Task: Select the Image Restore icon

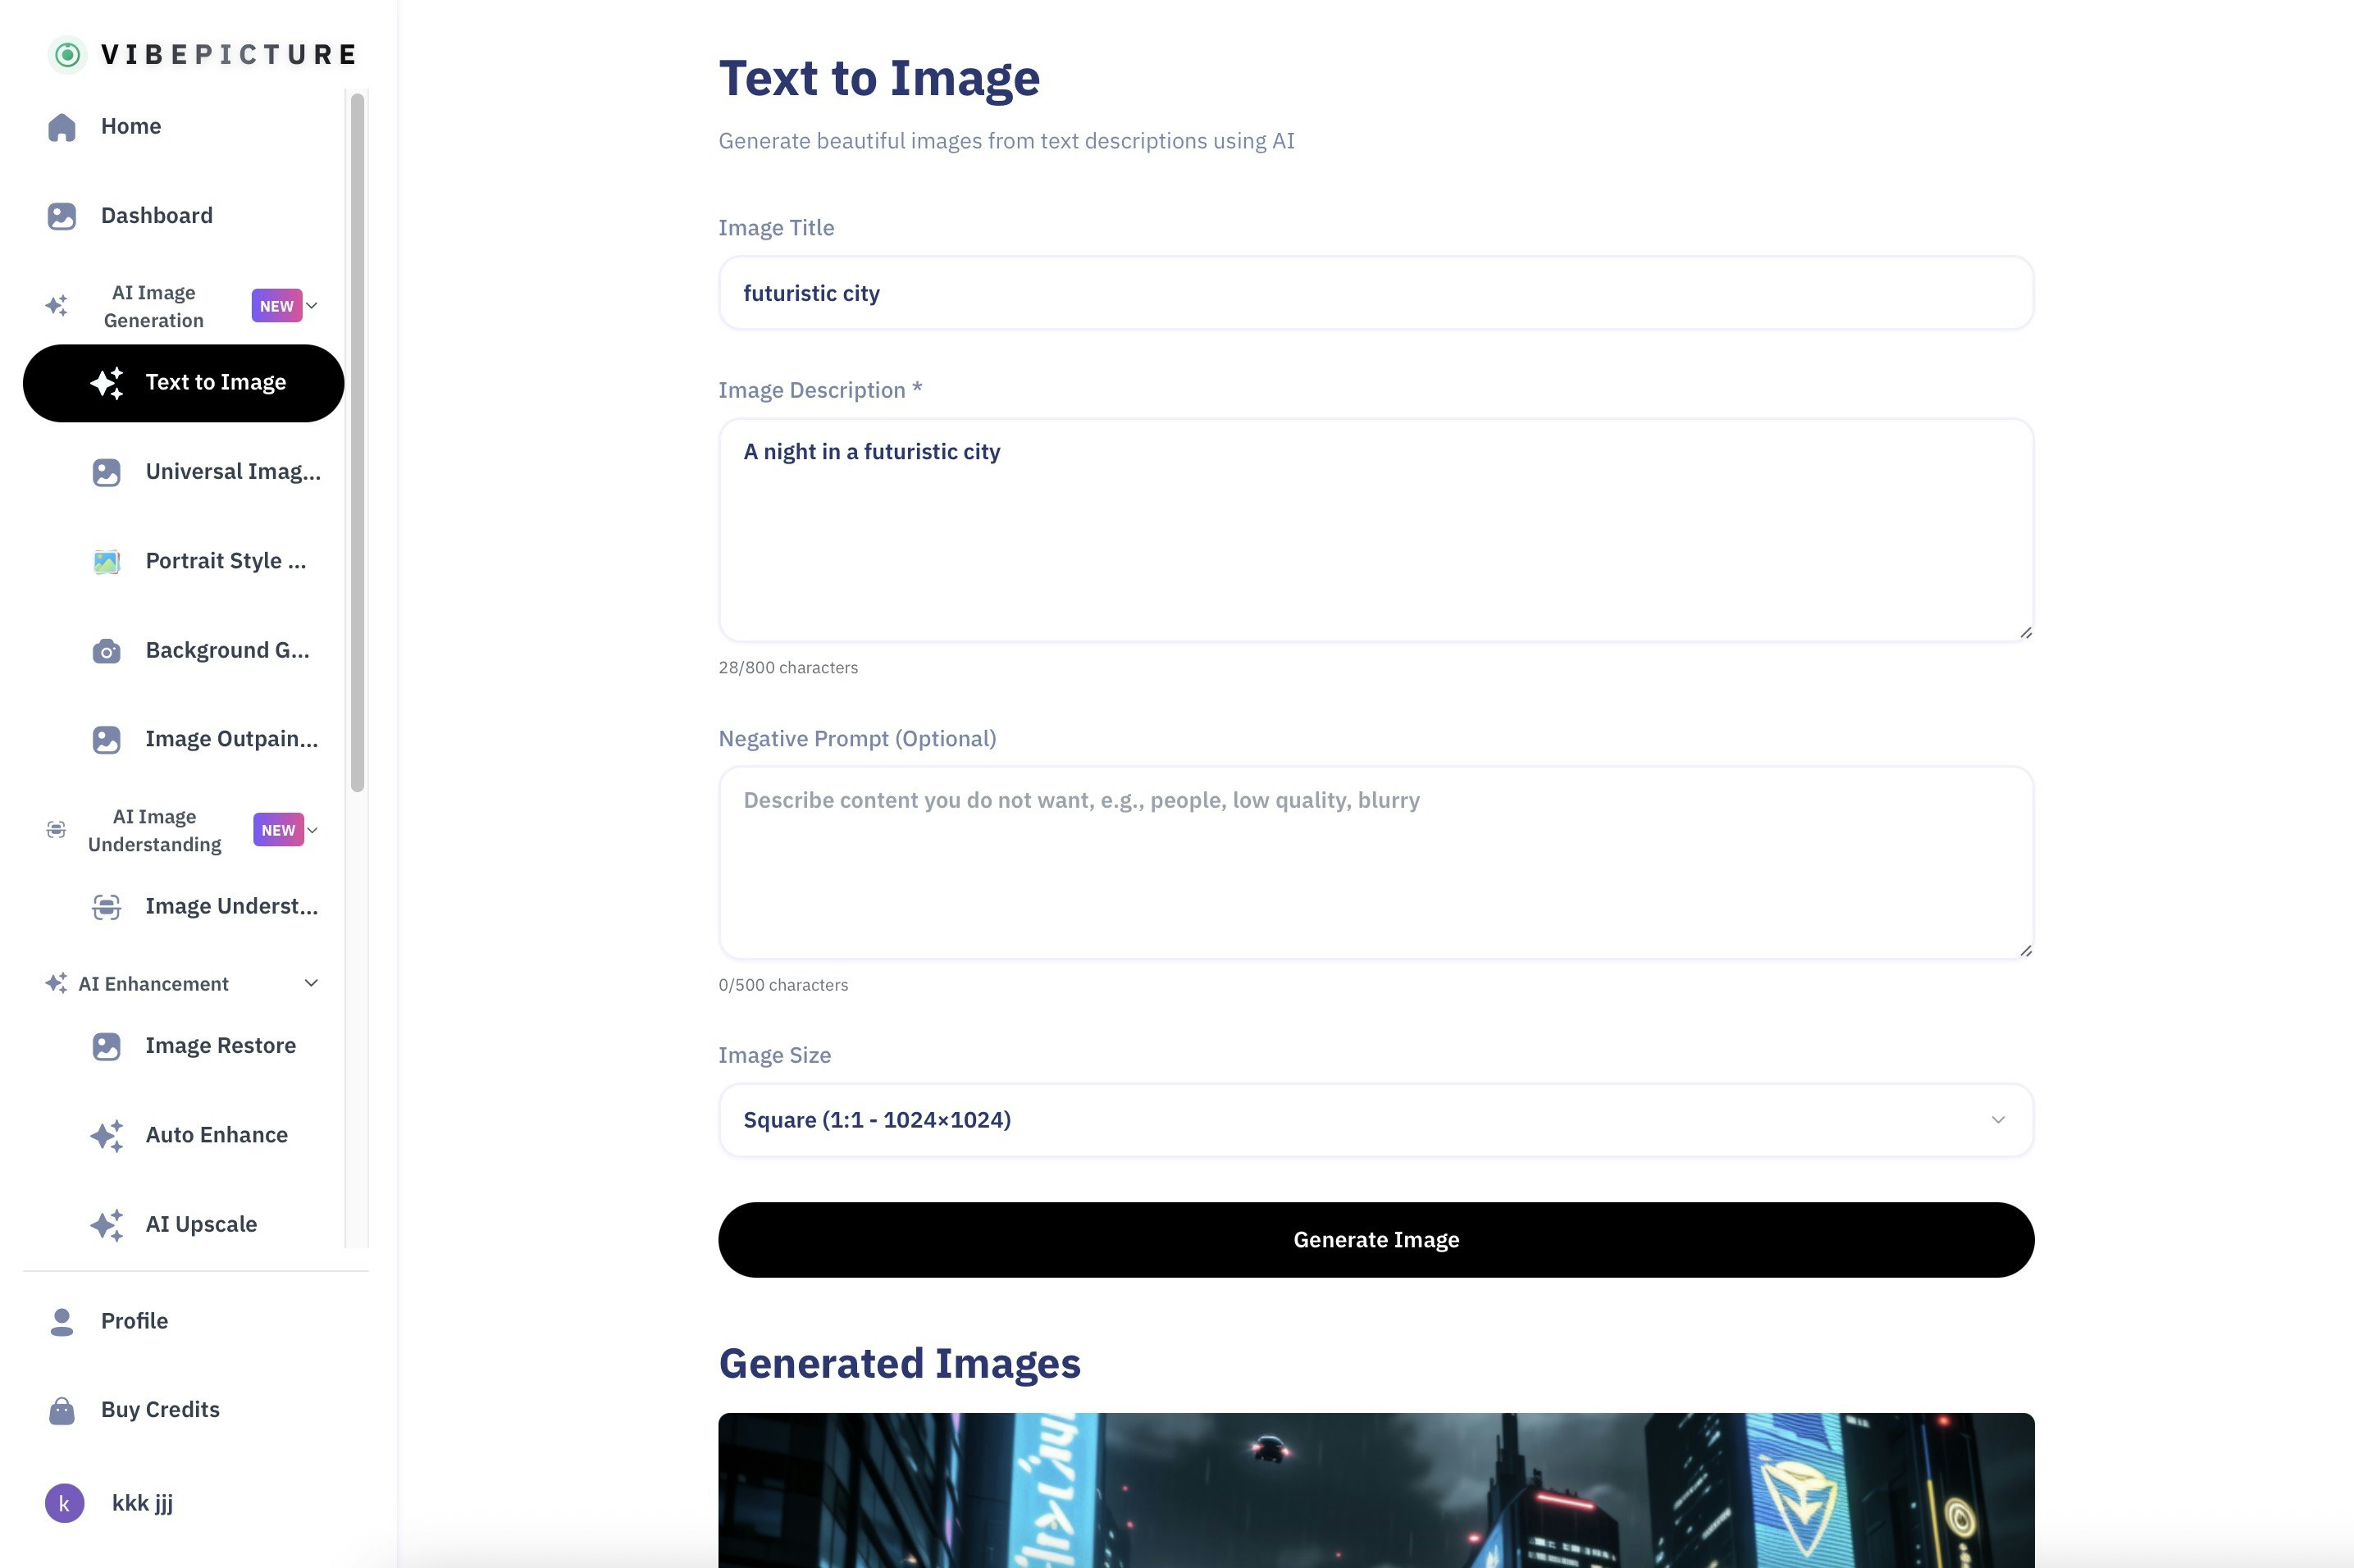Action: 107,1045
